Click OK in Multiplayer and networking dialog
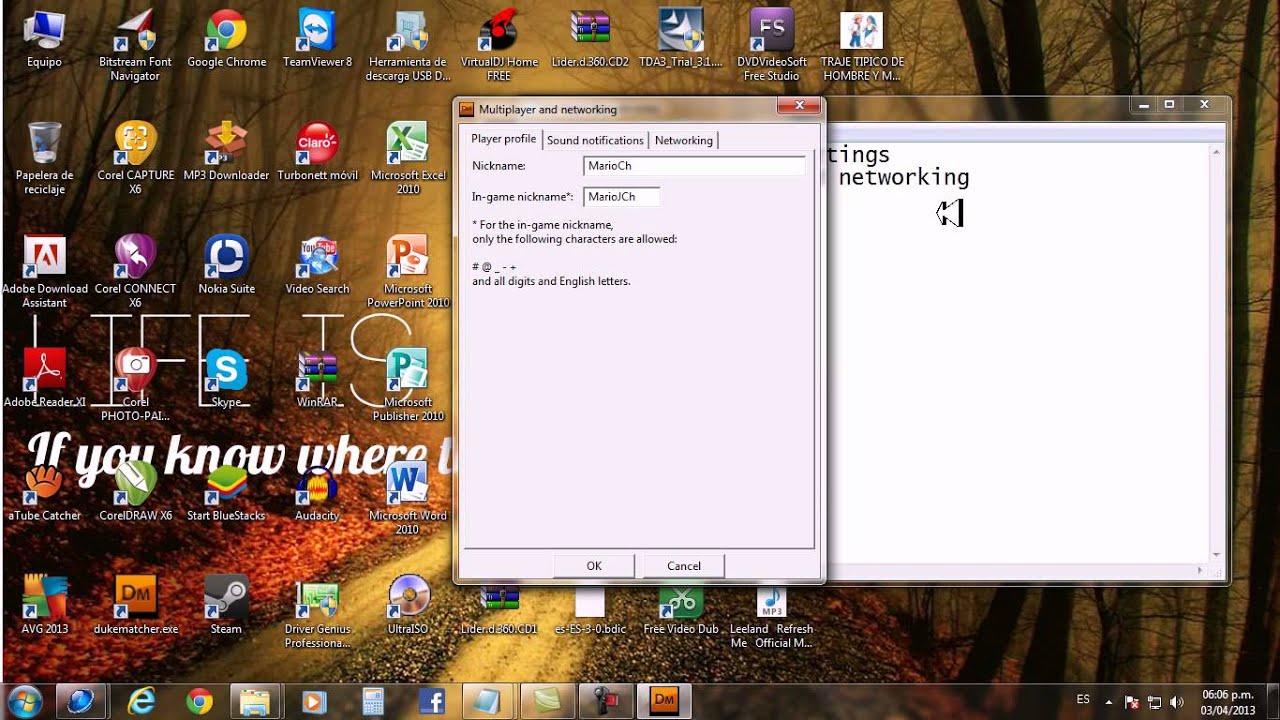The height and width of the screenshot is (720, 1280). (x=594, y=566)
